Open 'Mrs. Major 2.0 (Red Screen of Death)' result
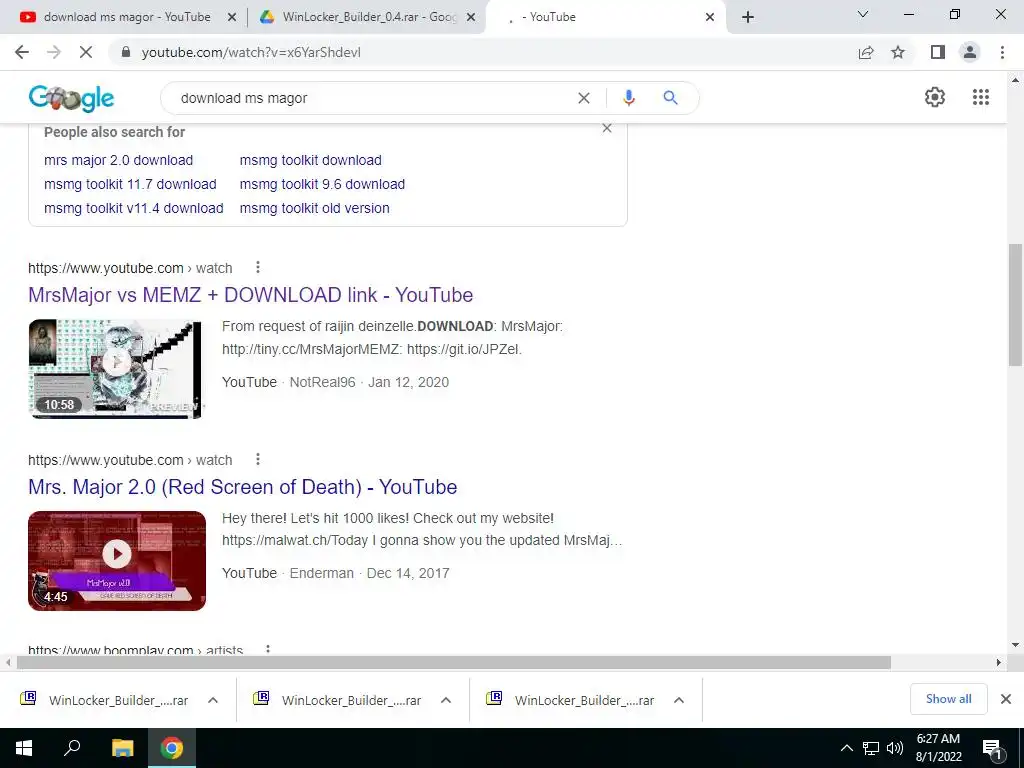Image resolution: width=1024 pixels, height=768 pixels. (242, 487)
